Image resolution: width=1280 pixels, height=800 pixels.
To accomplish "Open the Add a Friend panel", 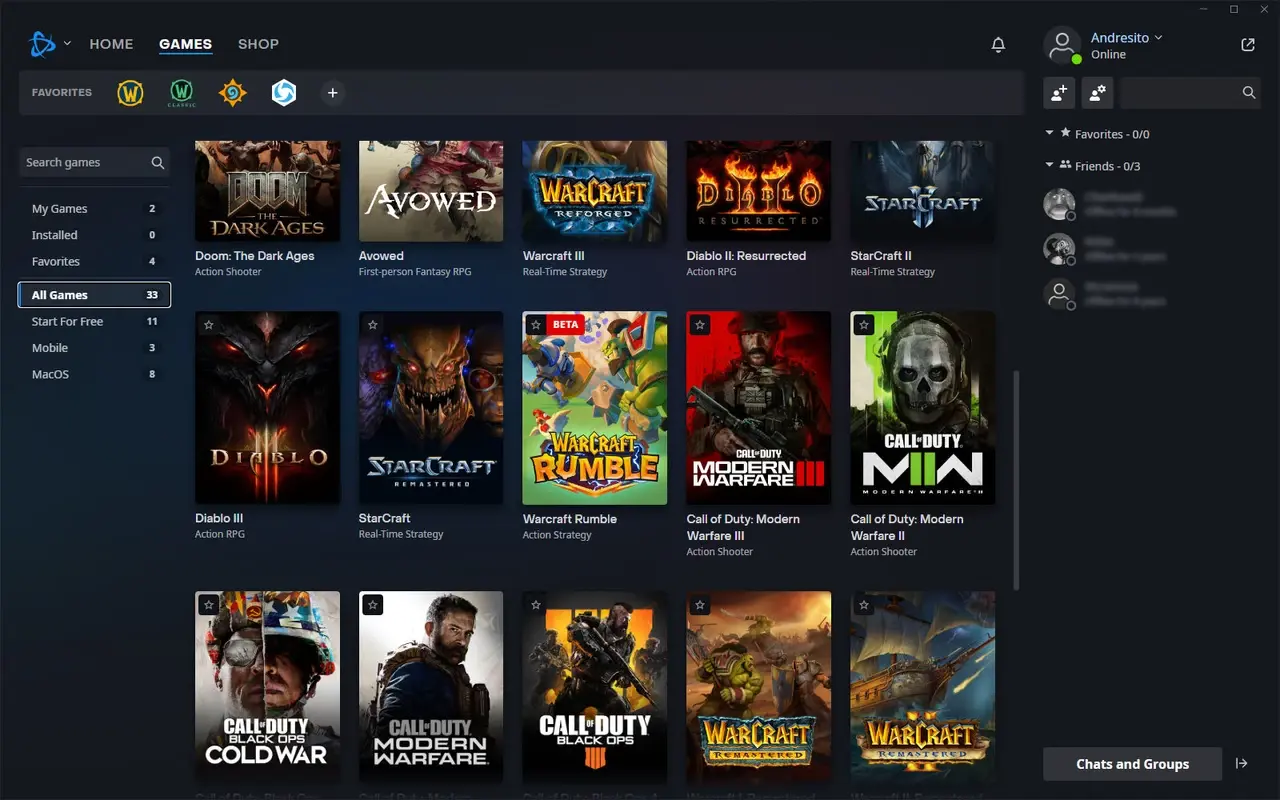I will tap(1059, 92).
